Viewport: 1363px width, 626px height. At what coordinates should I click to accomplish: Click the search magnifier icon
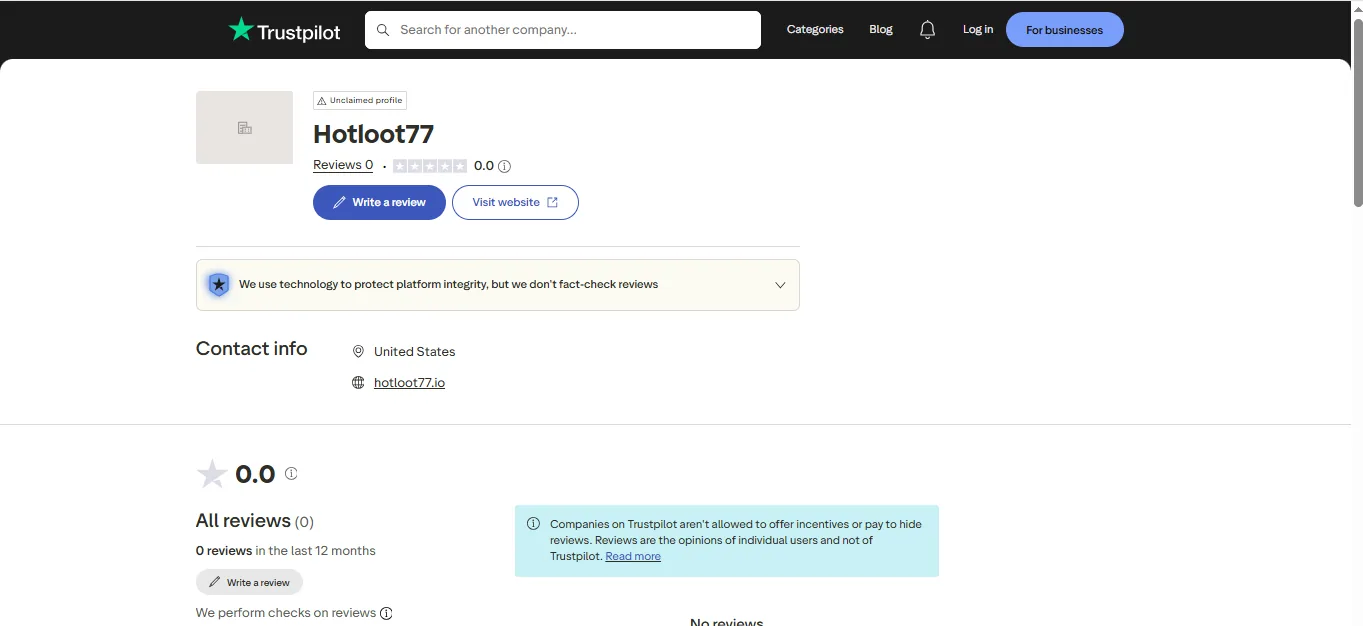tap(383, 30)
